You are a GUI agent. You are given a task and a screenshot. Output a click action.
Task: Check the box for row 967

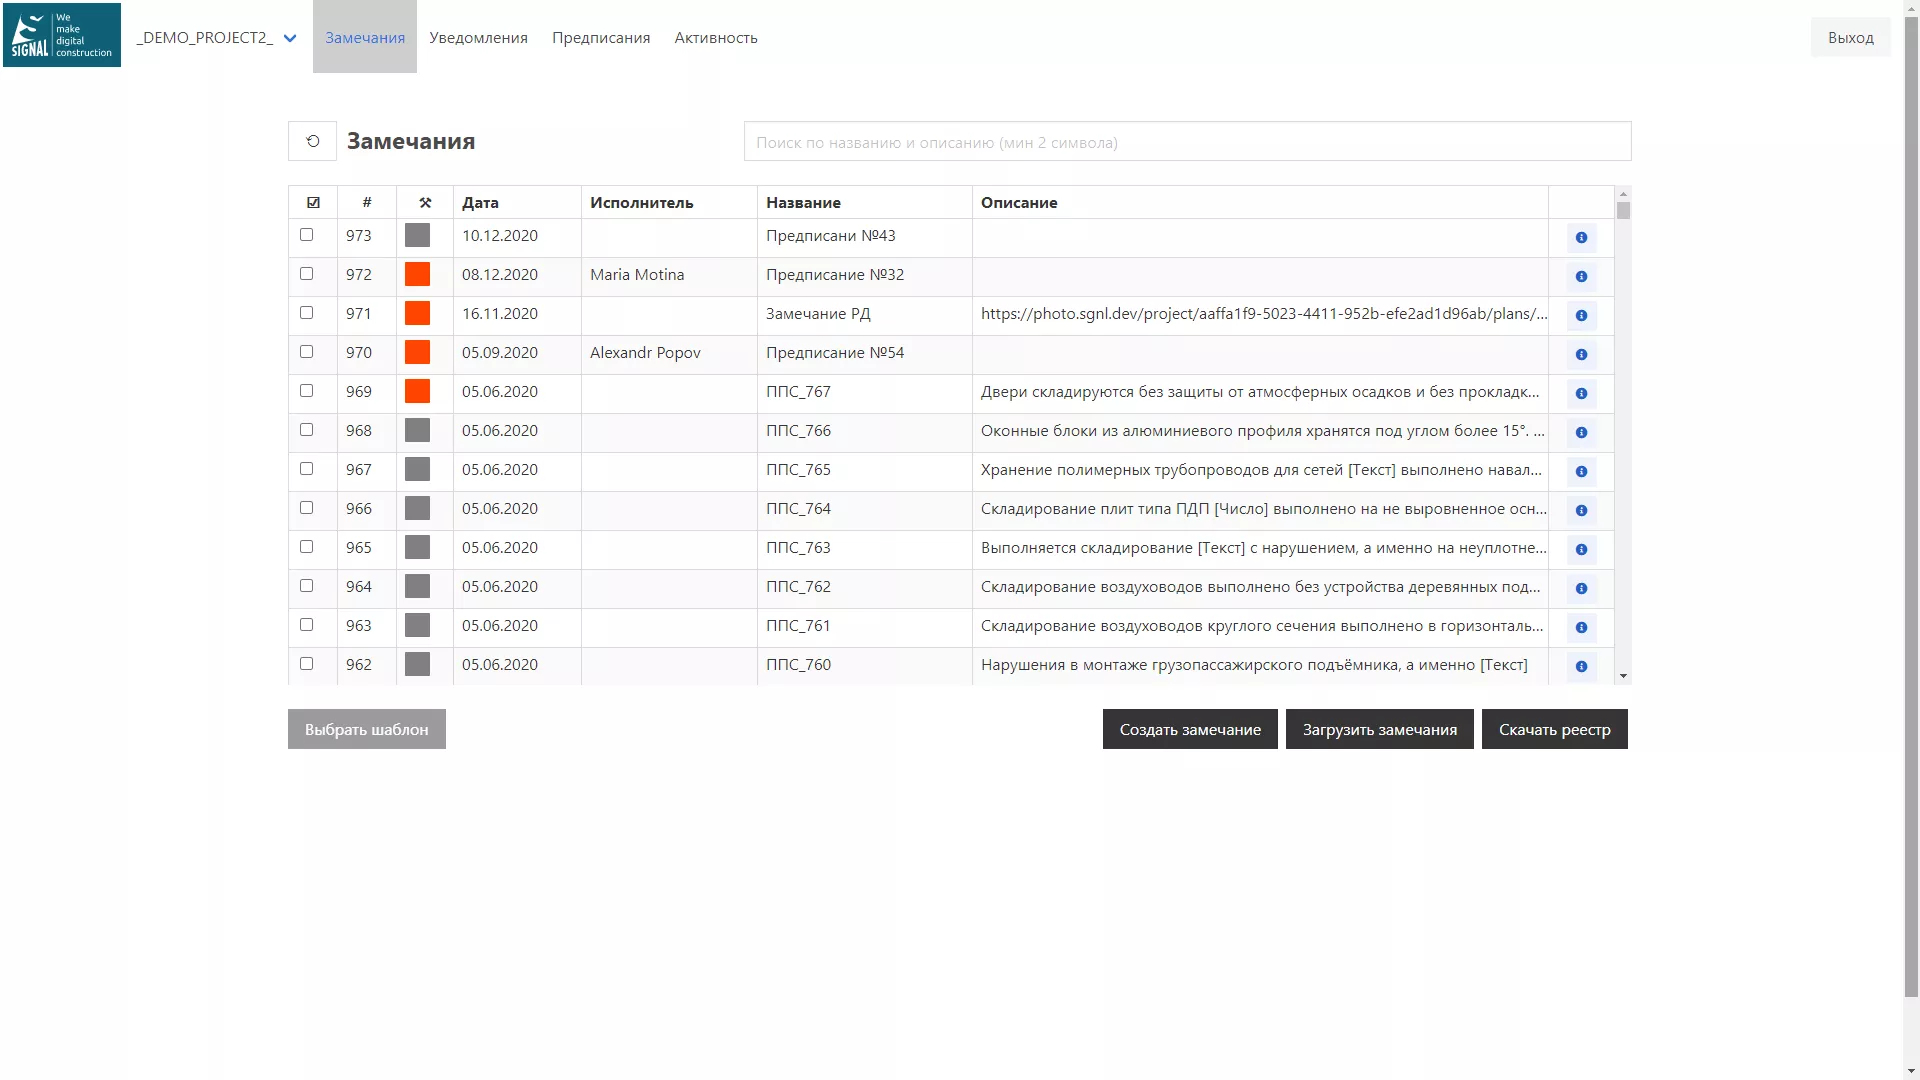point(307,469)
